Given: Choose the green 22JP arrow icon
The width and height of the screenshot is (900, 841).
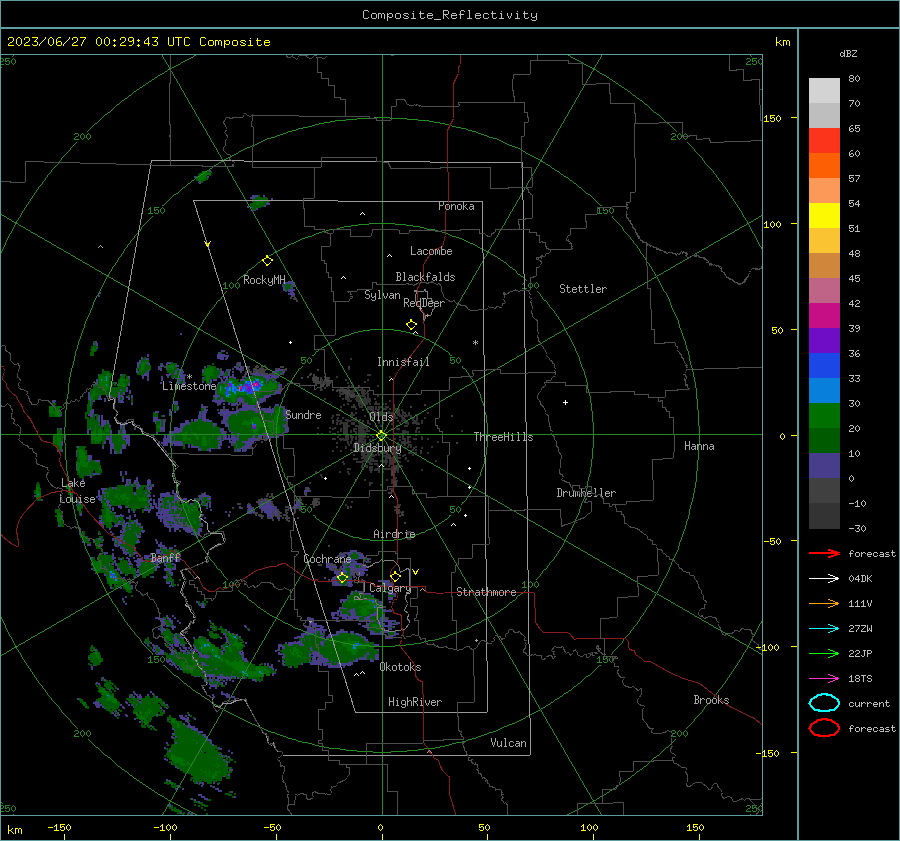Looking at the screenshot, I should click(x=824, y=653).
